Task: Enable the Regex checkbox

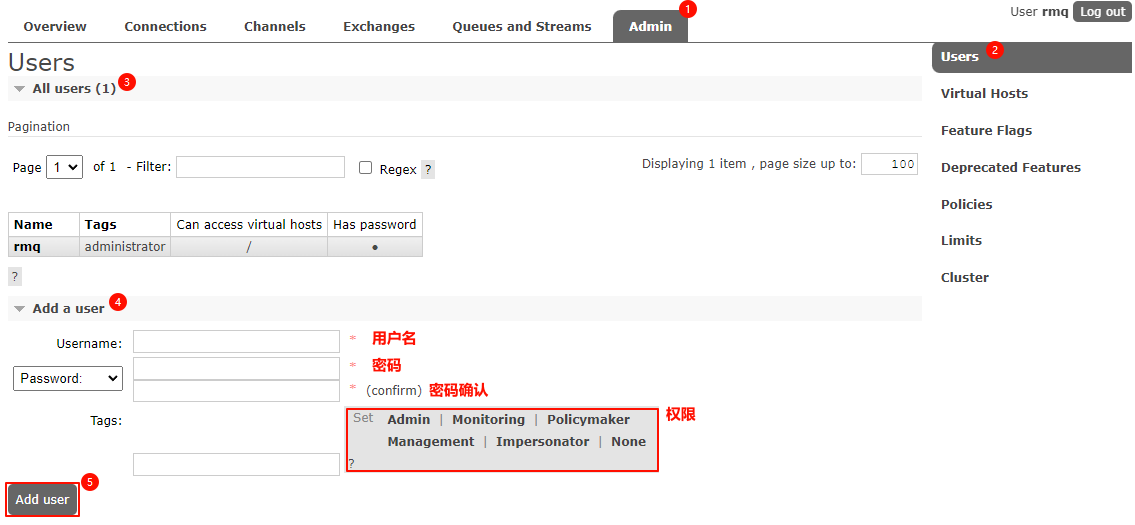Action: 366,168
